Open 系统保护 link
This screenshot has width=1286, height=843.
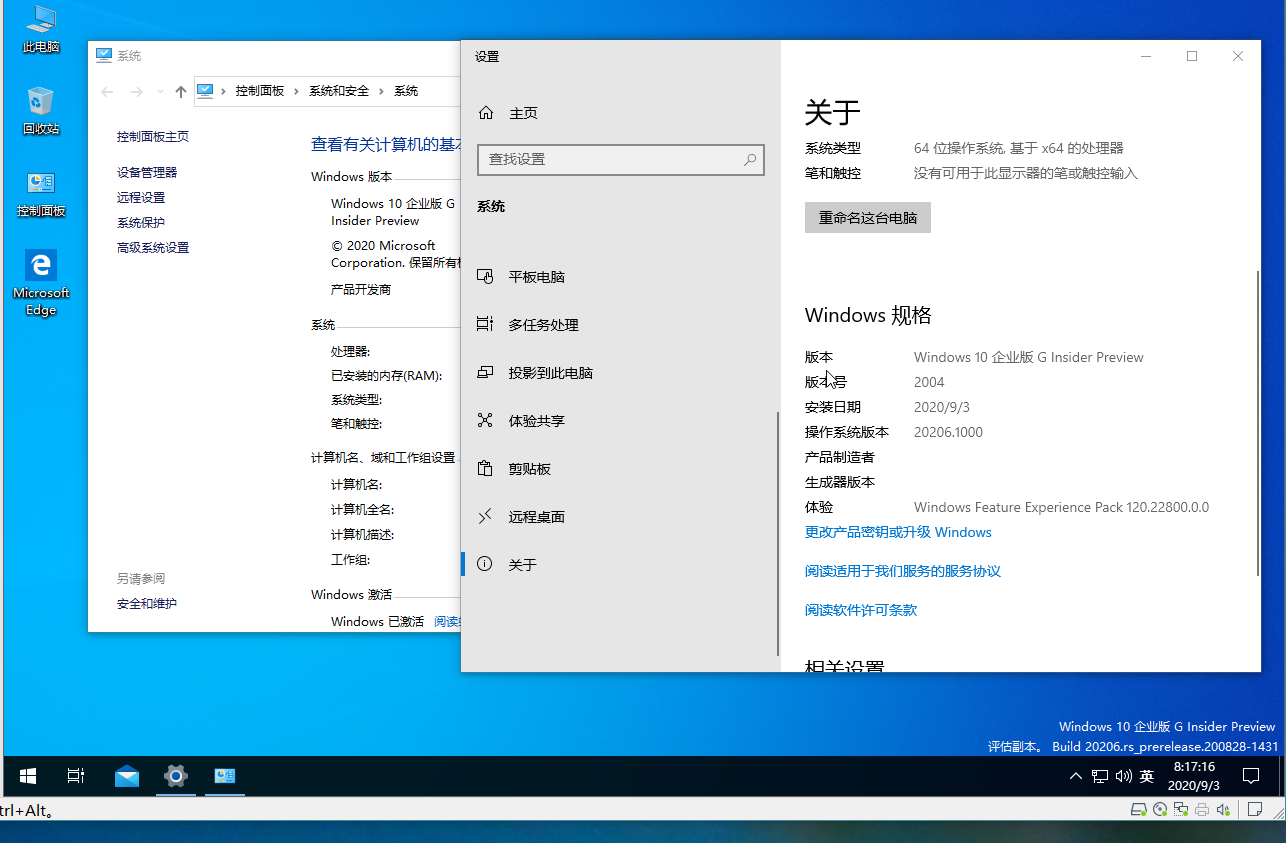(x=141, y=223)
